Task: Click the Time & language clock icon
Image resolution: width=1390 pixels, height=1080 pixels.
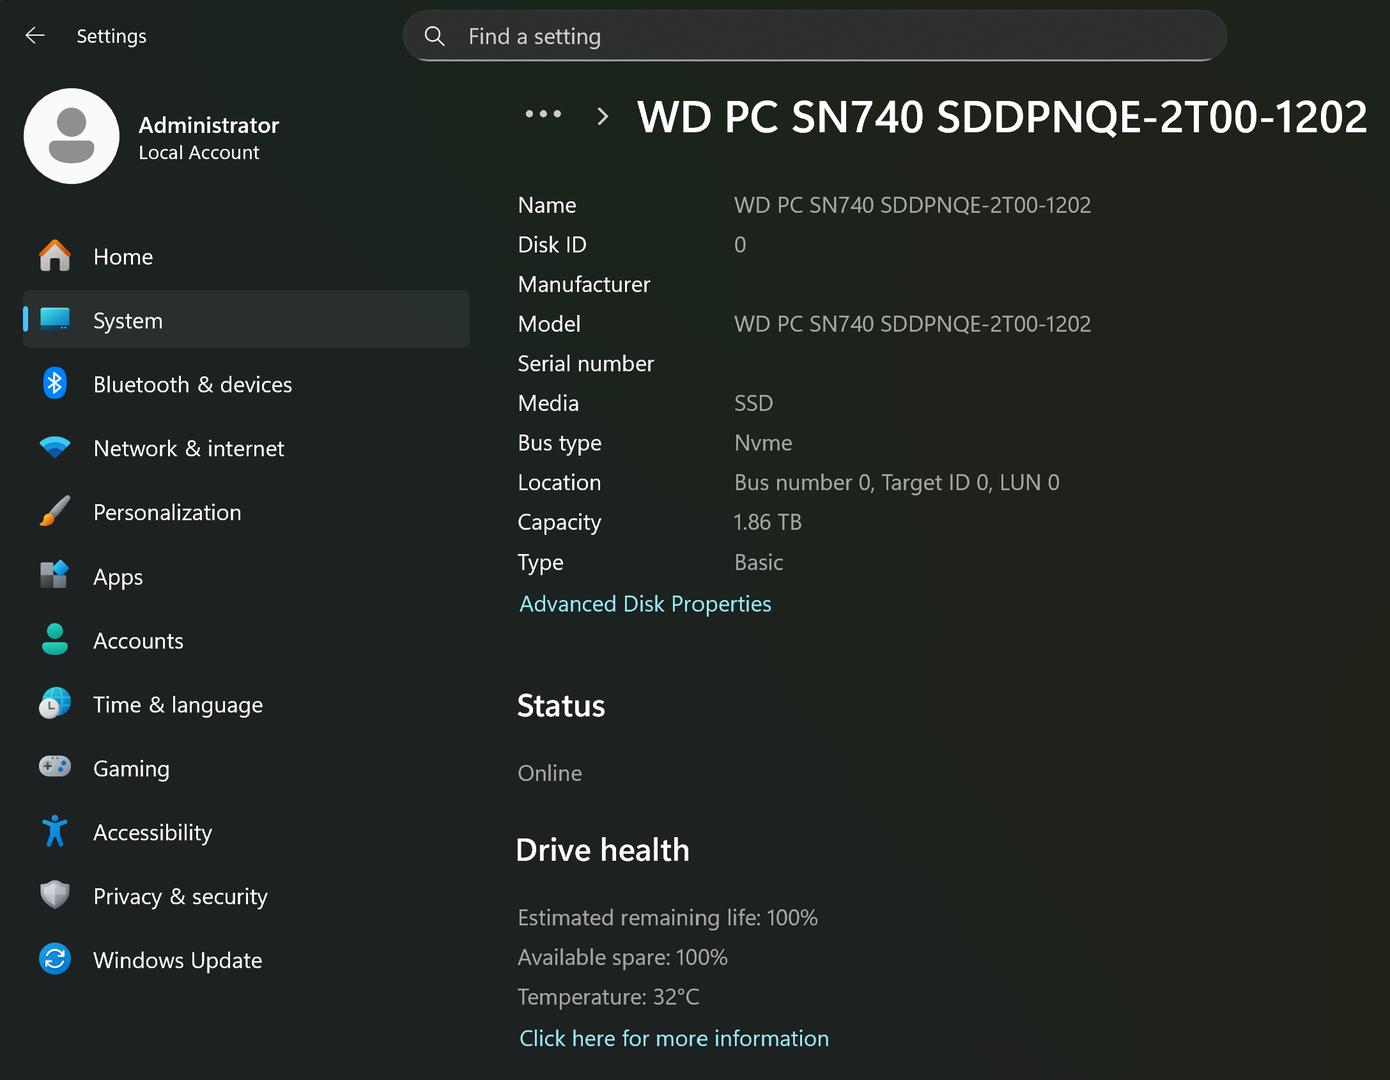Action: tap(55, 704)
